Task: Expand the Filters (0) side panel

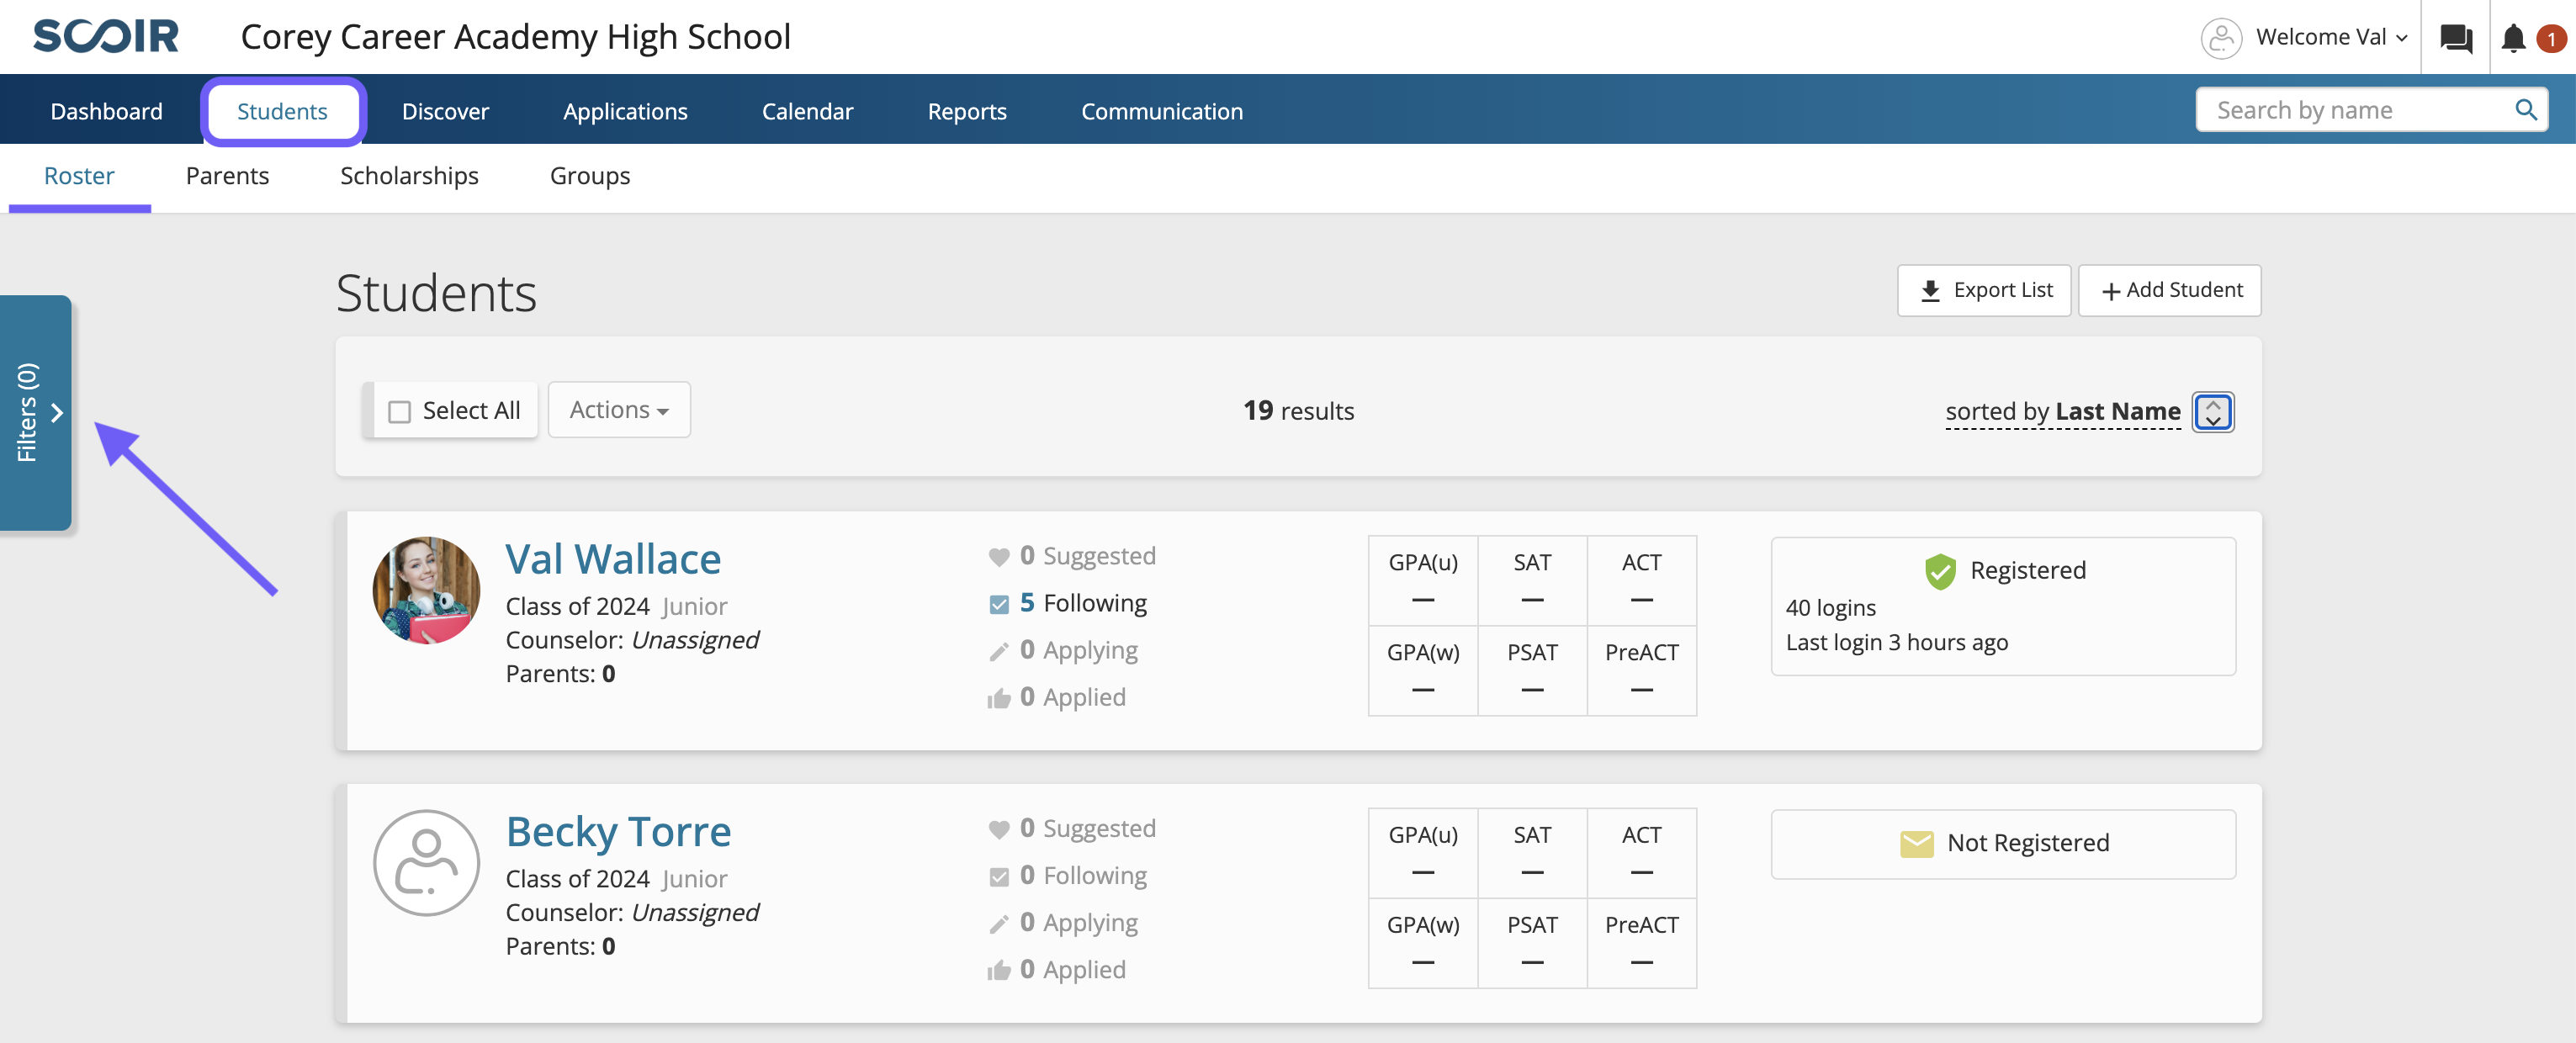Action: point(36,412)
